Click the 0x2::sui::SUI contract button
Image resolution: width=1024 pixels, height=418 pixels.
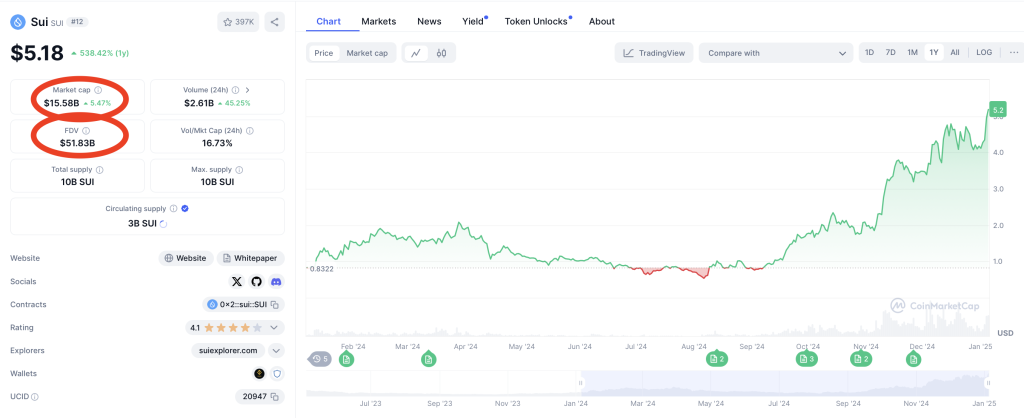click(244, 304)
